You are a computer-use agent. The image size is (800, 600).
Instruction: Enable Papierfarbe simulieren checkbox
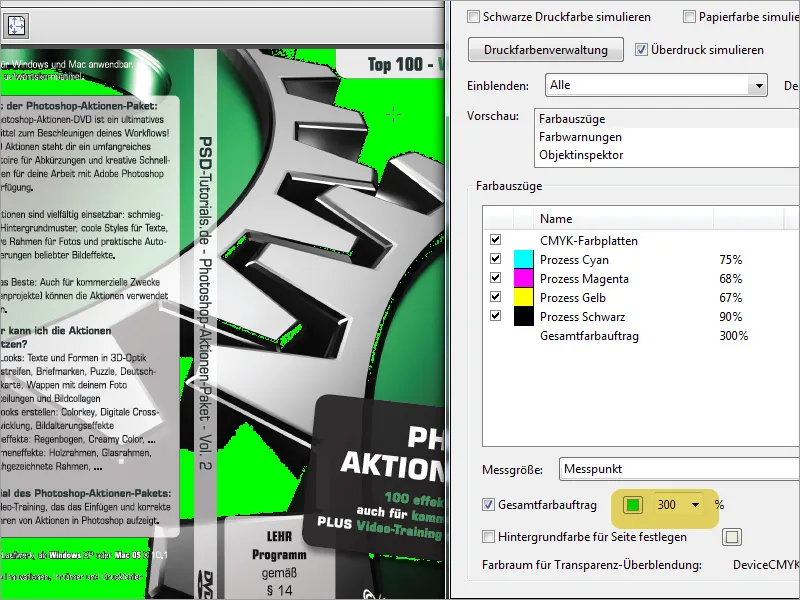click(x=689, y=17)
